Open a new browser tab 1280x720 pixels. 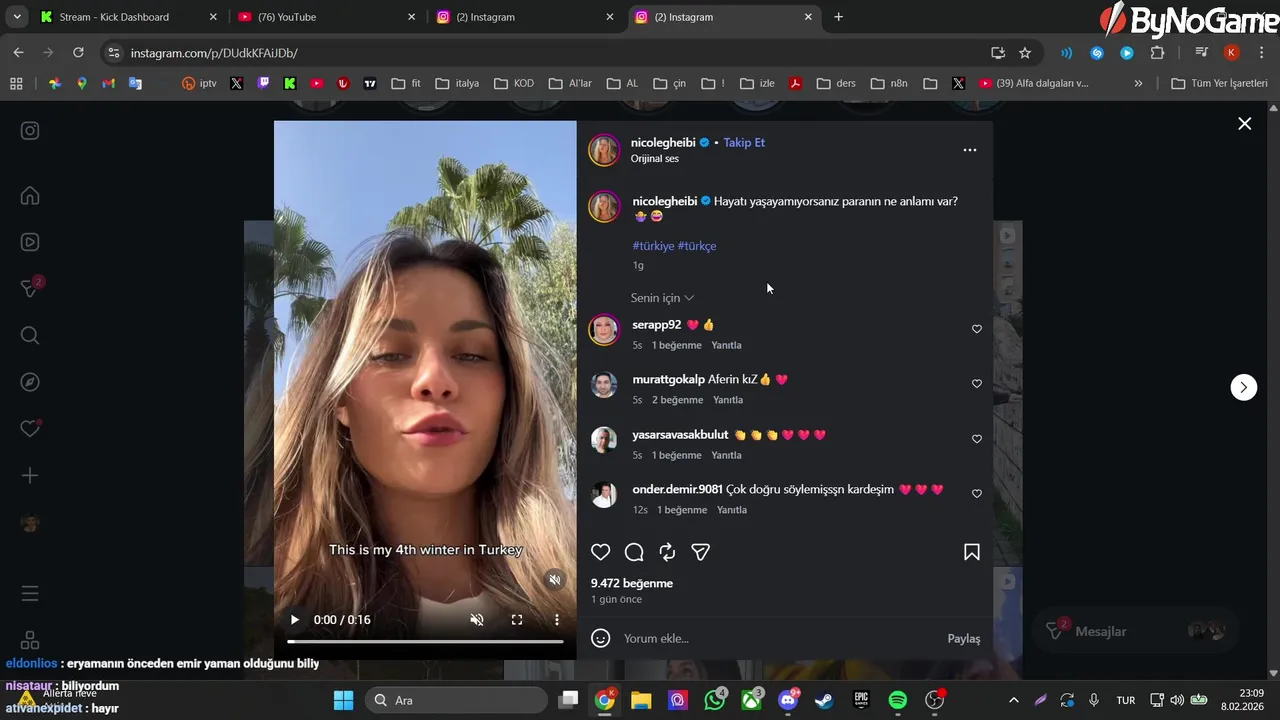(x=838, y=17)
